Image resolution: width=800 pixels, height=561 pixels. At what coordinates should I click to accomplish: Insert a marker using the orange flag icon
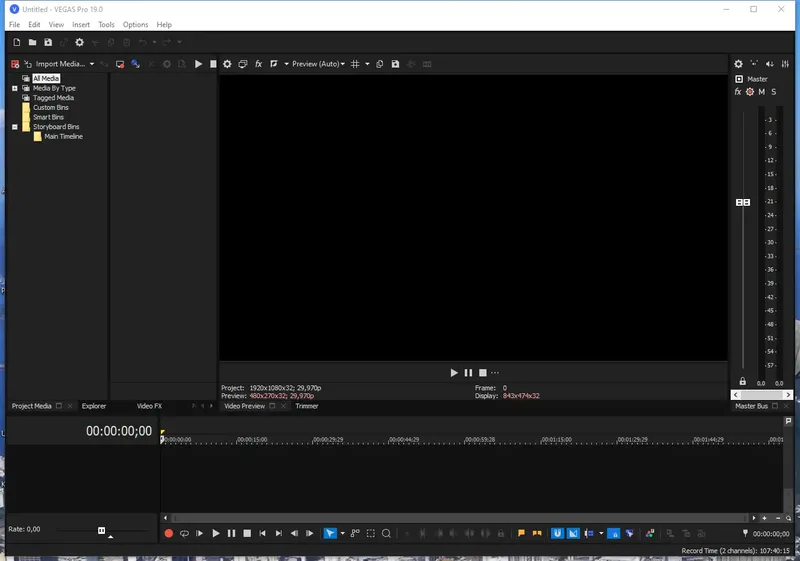[x=521, y=533]
